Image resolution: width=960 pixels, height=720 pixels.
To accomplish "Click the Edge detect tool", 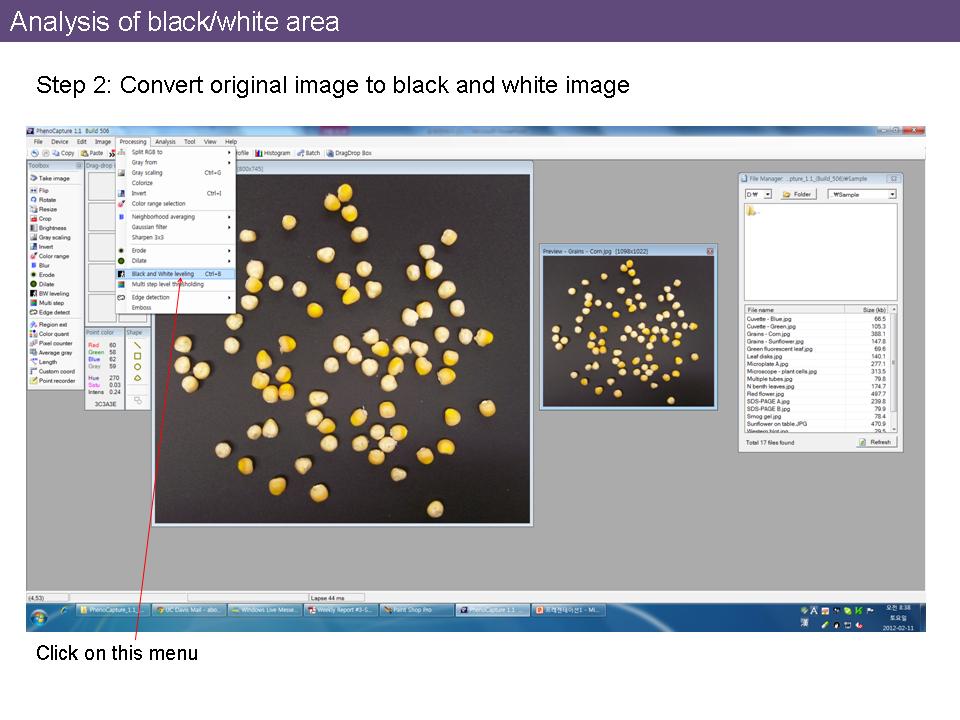I will (54, 312).
